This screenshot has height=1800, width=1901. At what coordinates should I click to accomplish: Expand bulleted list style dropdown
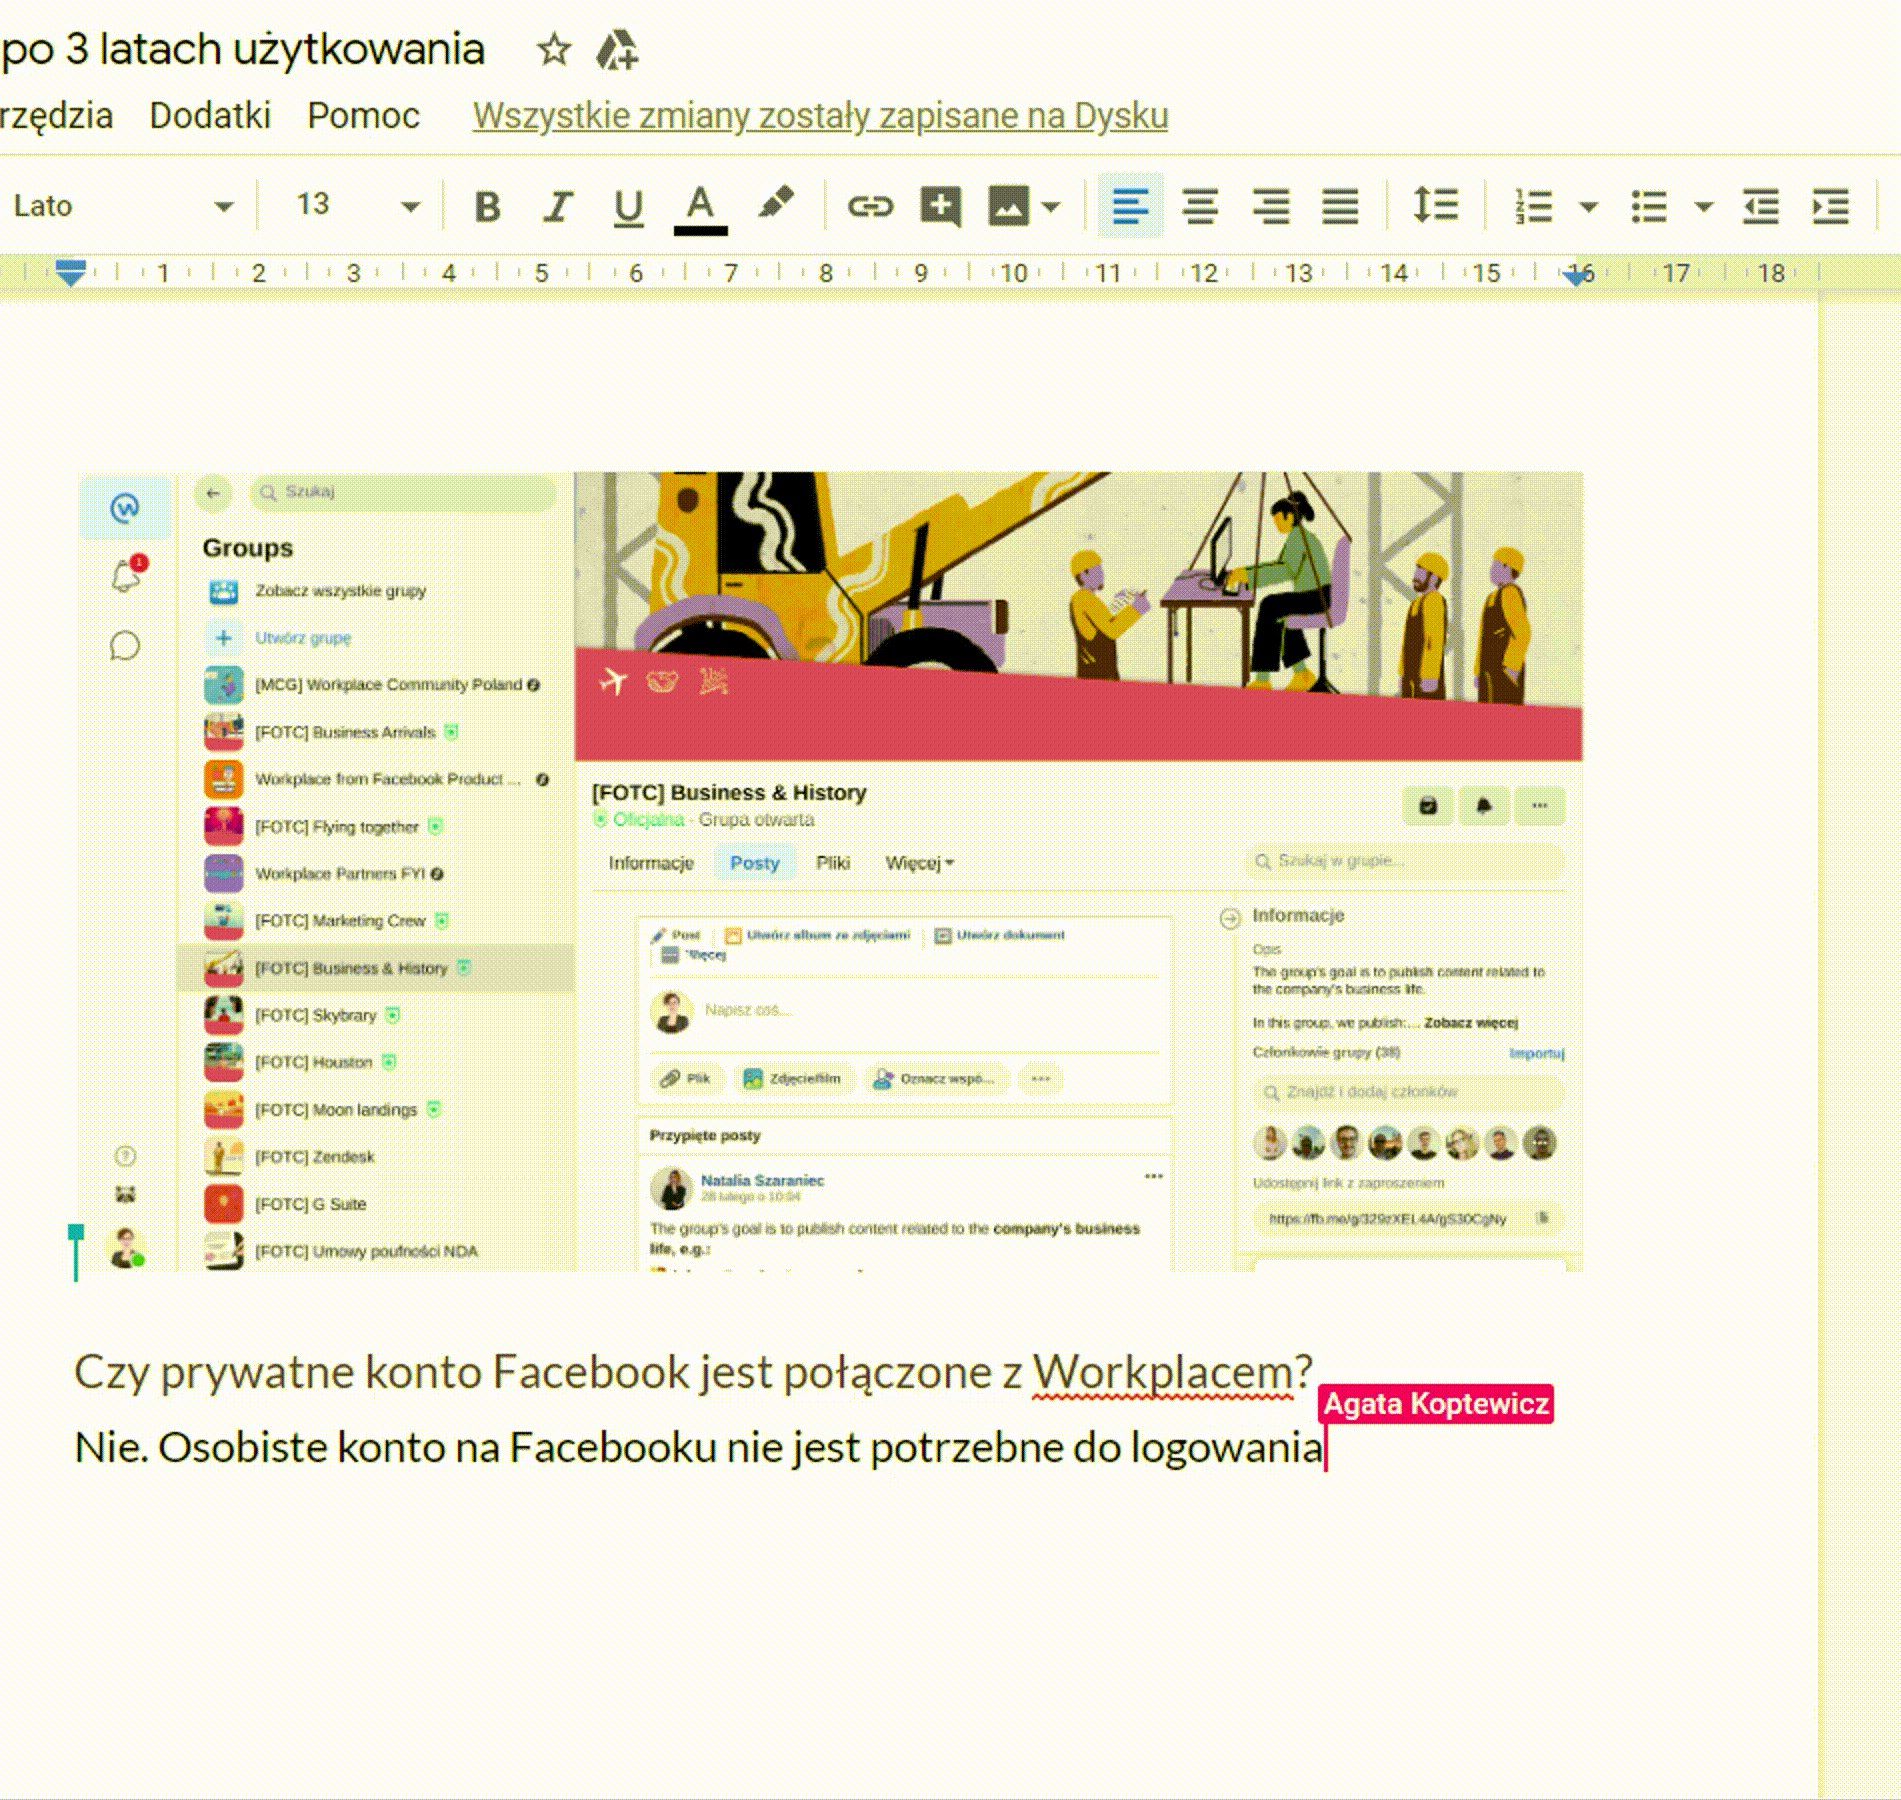coord(1704,208)
